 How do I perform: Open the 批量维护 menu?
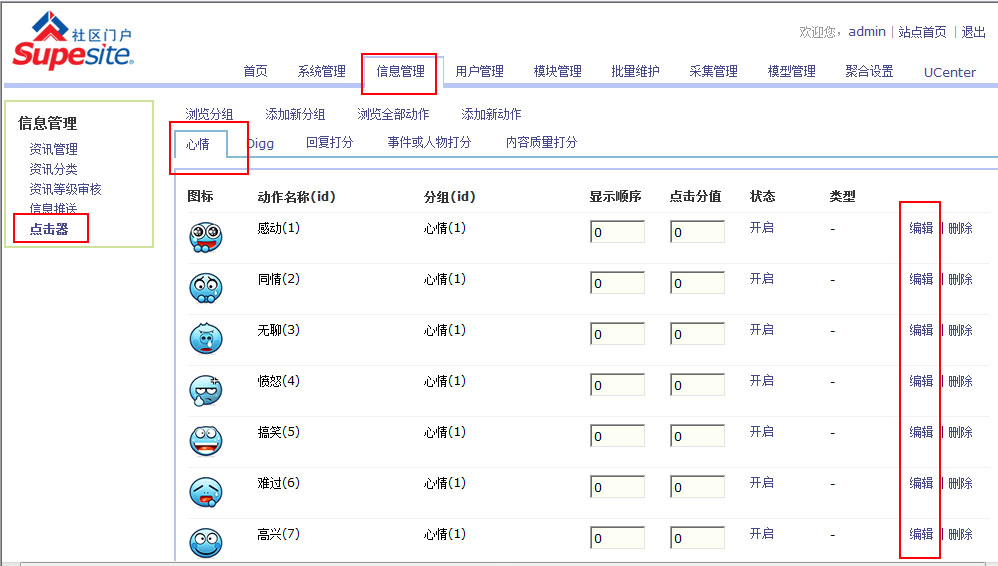[635, 71]
